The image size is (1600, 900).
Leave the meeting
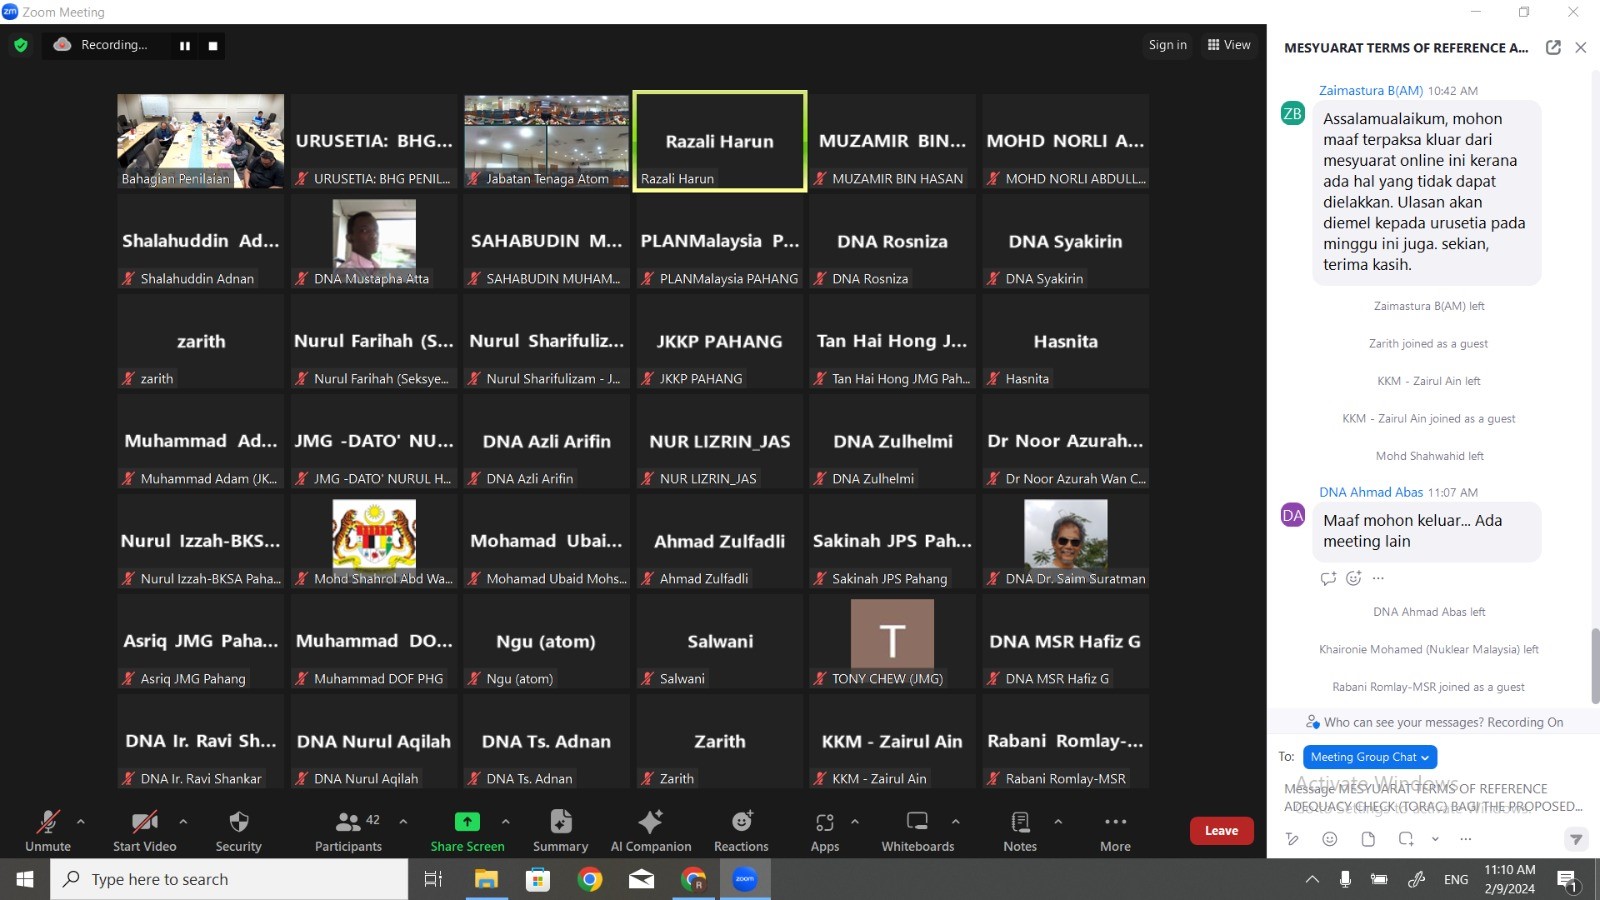[1221, 831]
